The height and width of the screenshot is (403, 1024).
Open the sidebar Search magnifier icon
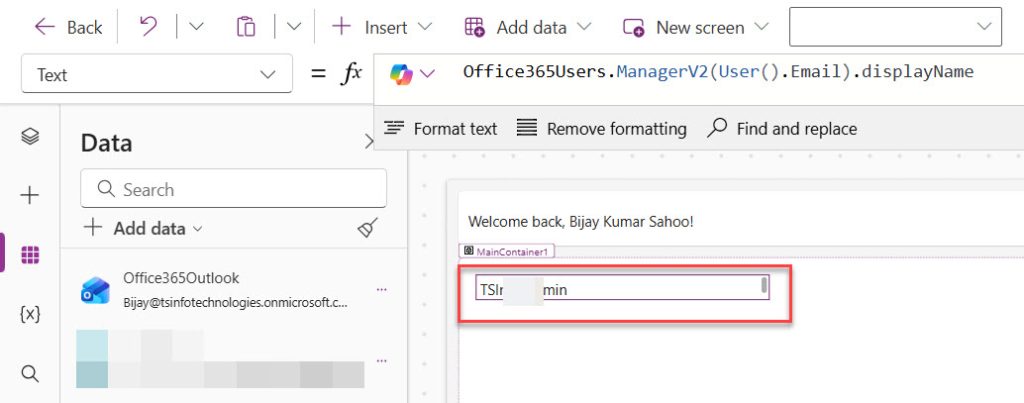30,374
